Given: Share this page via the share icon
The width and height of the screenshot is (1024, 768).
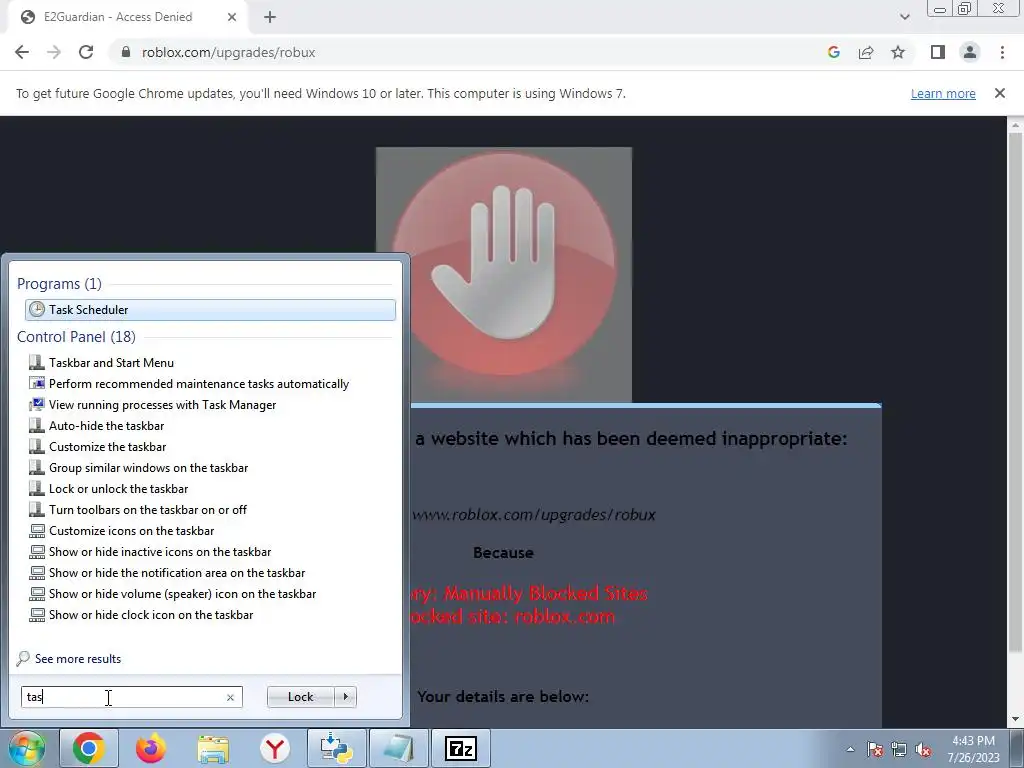Looking at the screenshot, I should click(866, 52).
